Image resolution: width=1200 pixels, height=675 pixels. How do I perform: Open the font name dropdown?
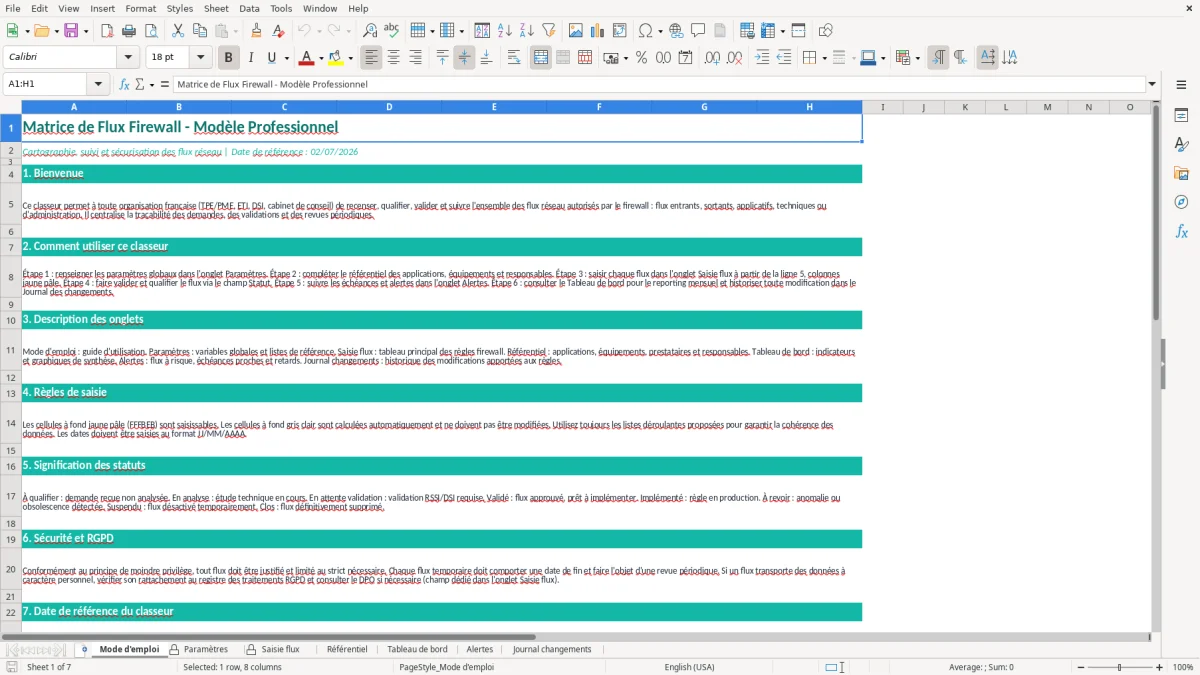128,58
